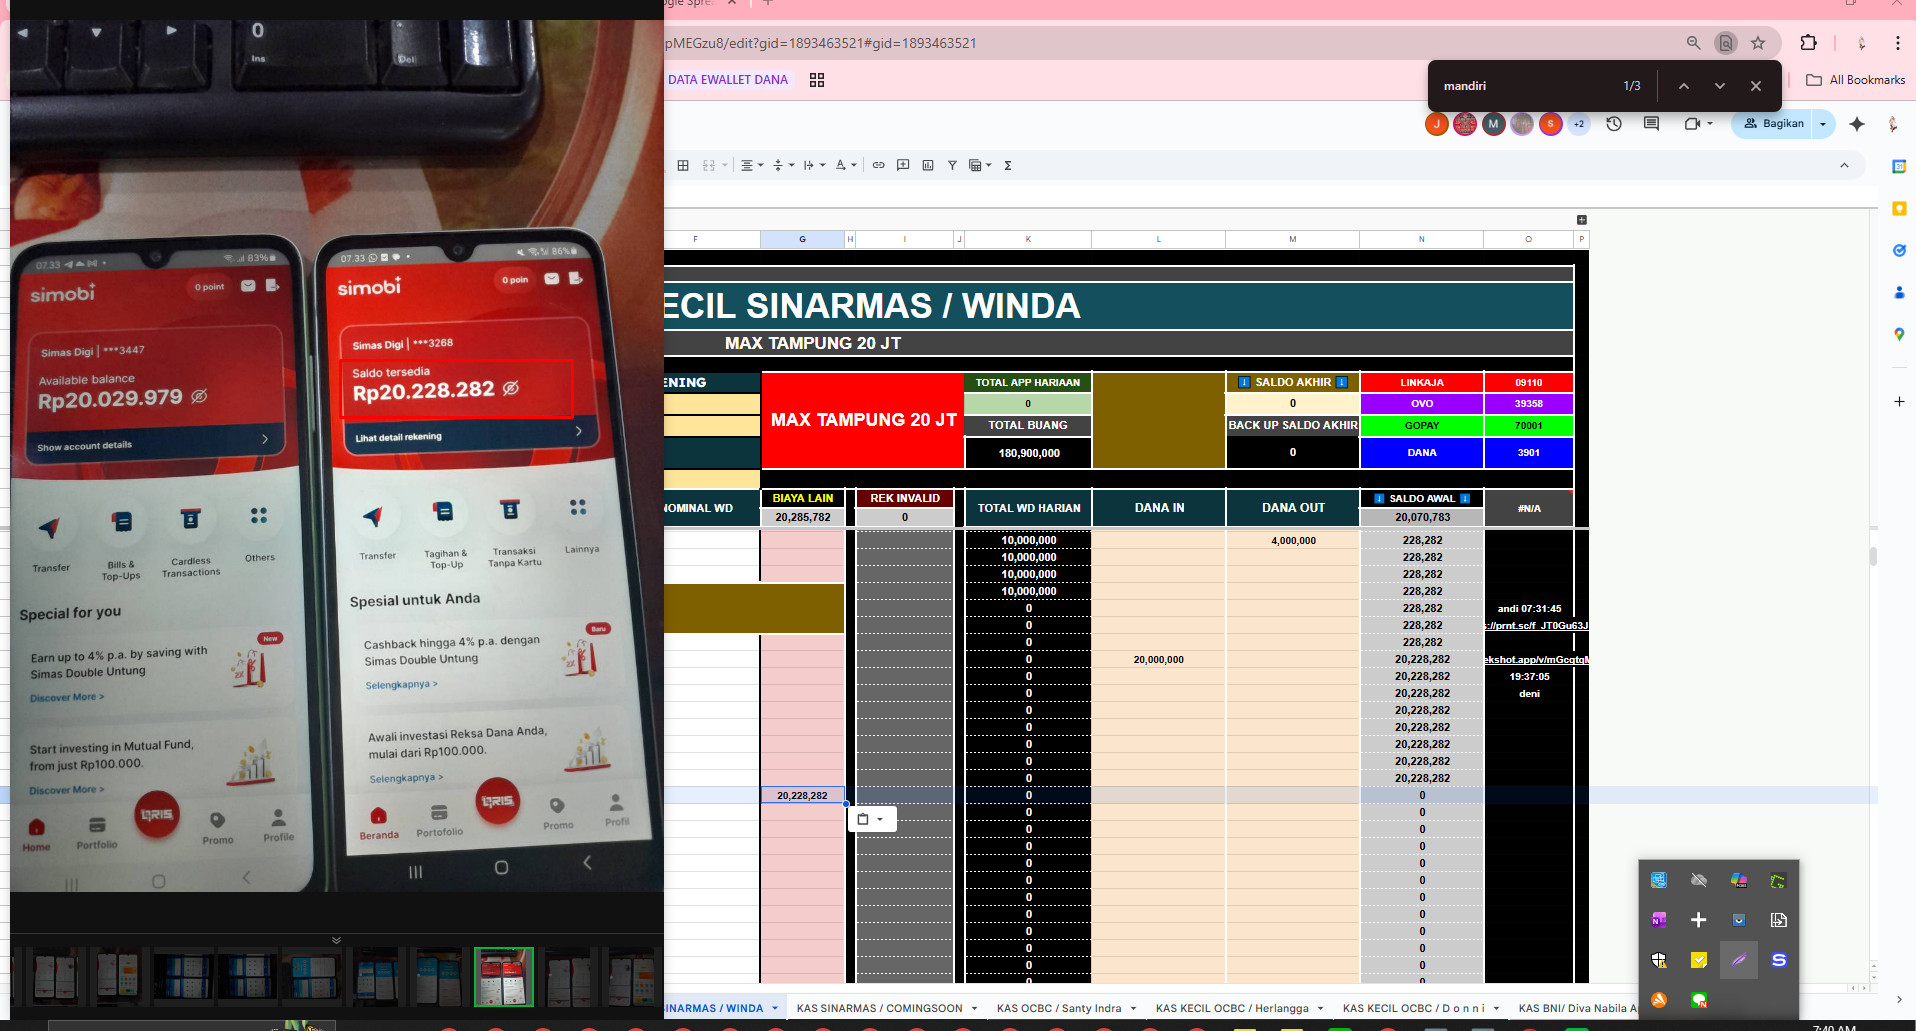Click the create filter funnel icon
This screenshot has height=1031, width=1916.
coord(952,165)
